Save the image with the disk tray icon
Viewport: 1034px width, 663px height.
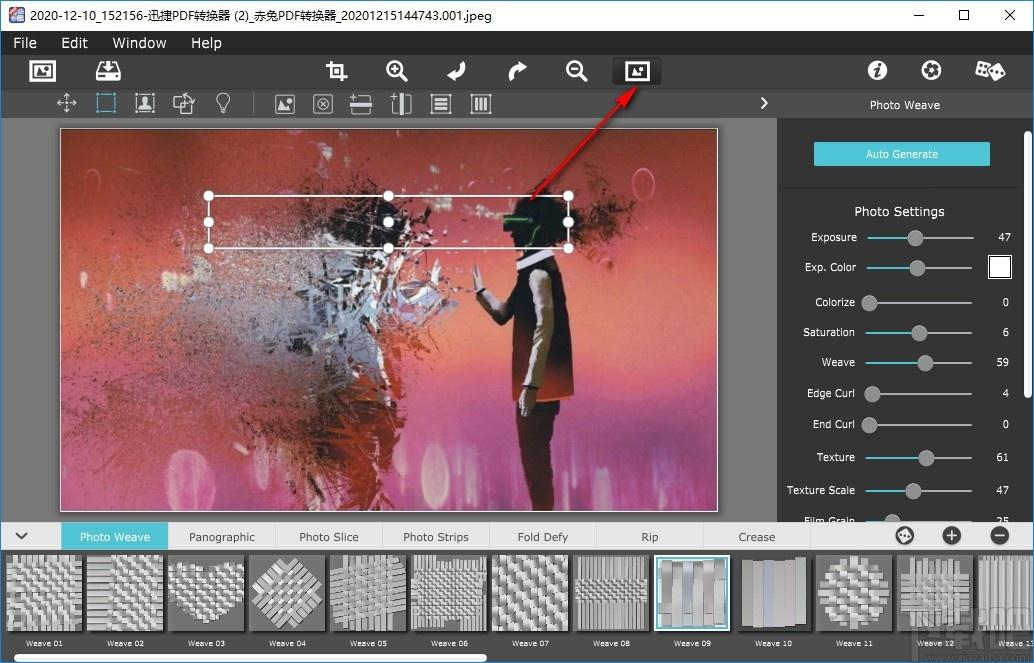[108, 71]
